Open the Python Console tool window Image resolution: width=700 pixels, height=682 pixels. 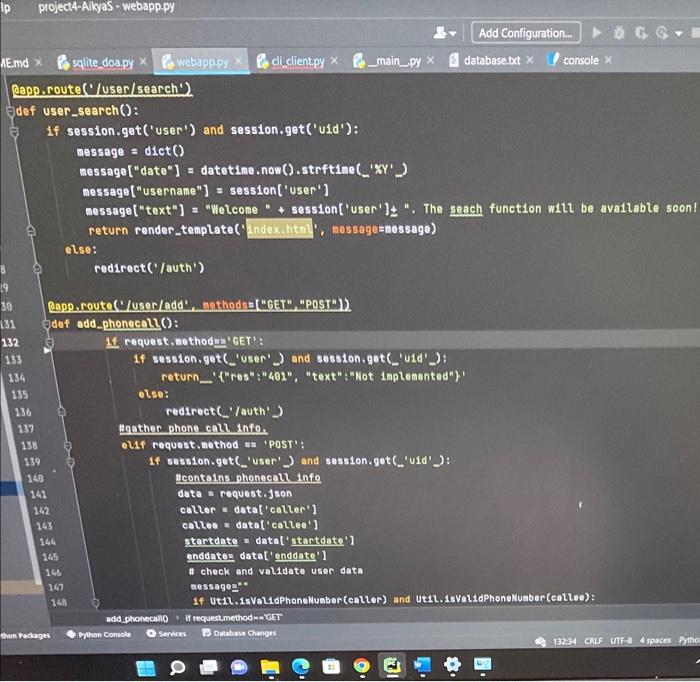tap(99, 634)
